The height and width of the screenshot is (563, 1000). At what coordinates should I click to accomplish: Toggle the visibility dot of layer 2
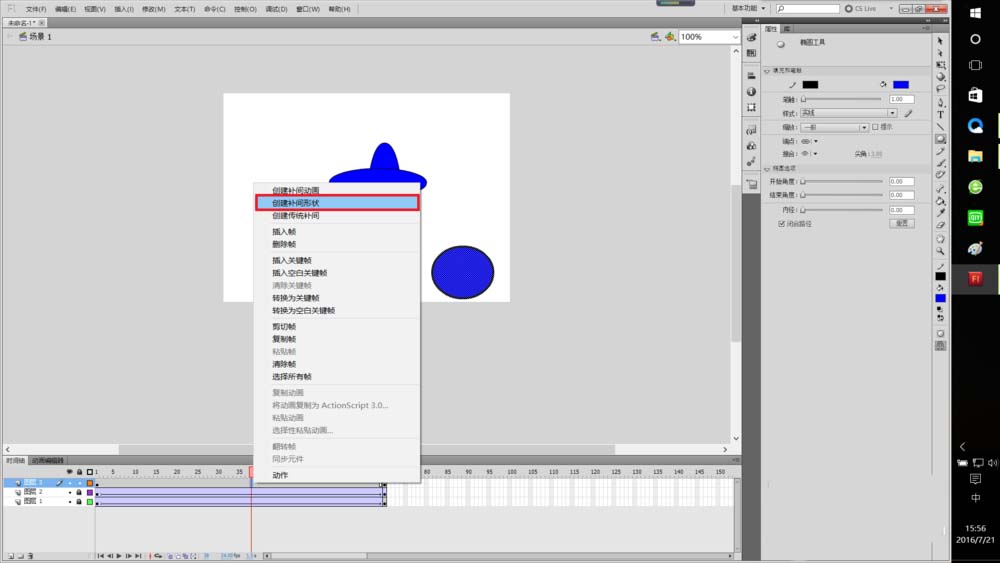(x=70, y=492)
